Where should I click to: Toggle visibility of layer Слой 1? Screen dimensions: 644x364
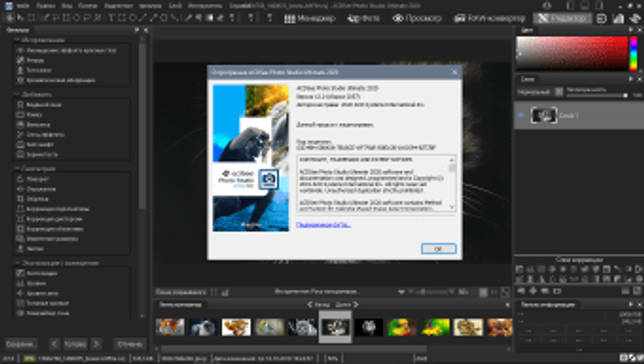[521, 116]
